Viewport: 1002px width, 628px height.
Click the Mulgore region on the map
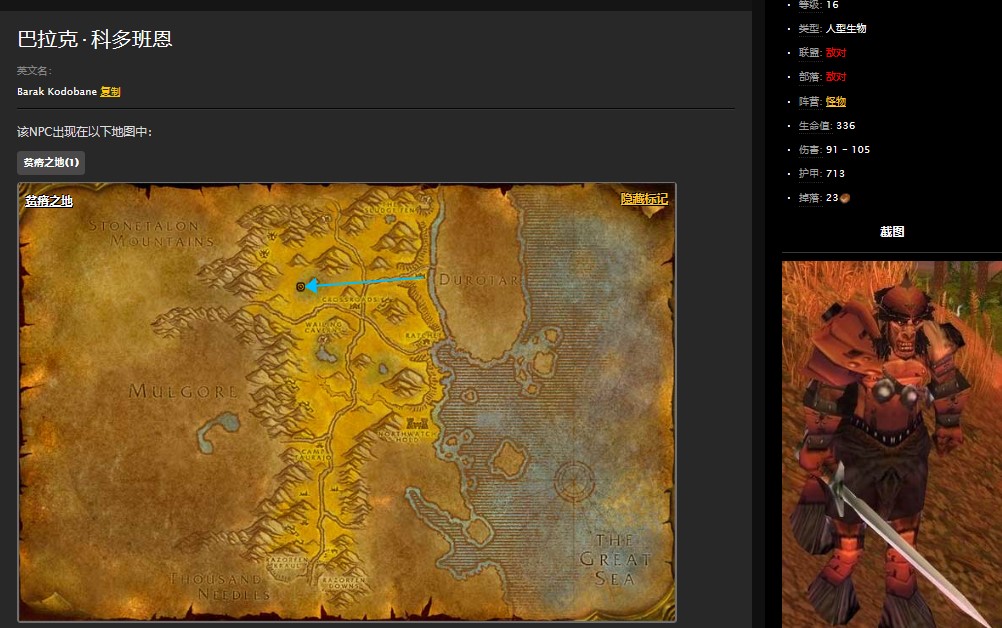click(x=184, y=391)
